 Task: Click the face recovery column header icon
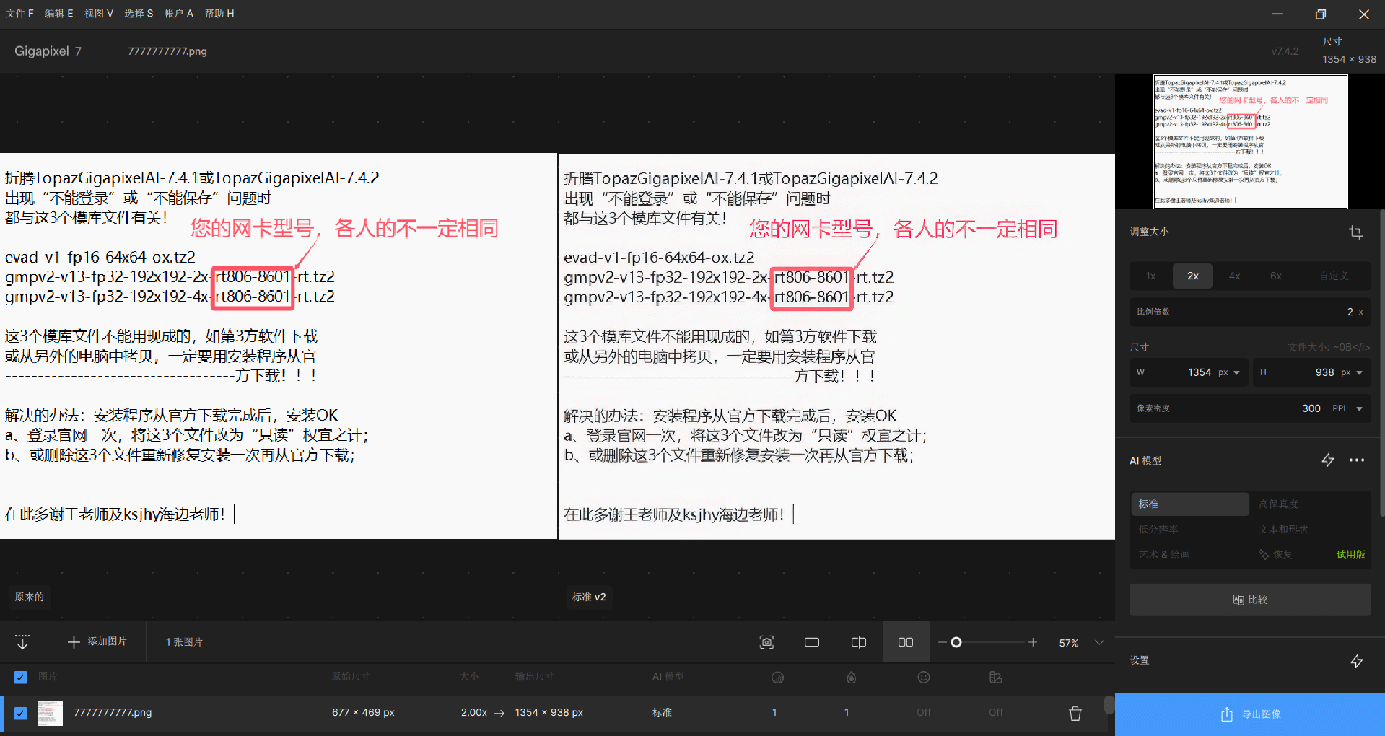[x=924, y=677]
